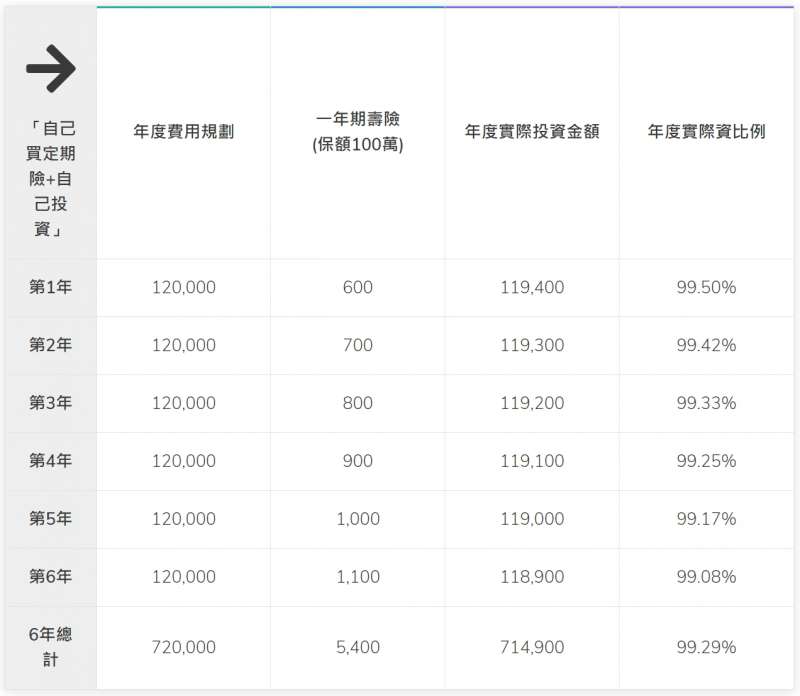Click the 第2年 row label
The height and width of the screenshot is (696, 800).
click(x=51, y=345)
